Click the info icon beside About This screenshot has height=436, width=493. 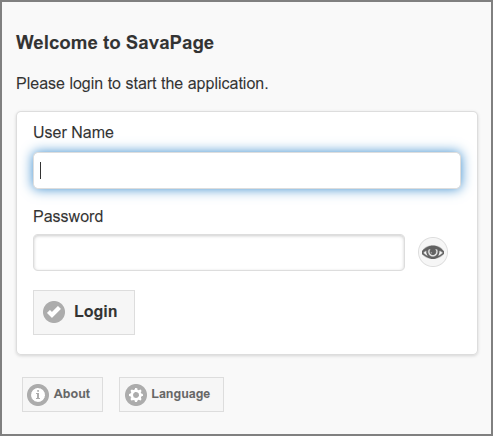pos(38,395)
